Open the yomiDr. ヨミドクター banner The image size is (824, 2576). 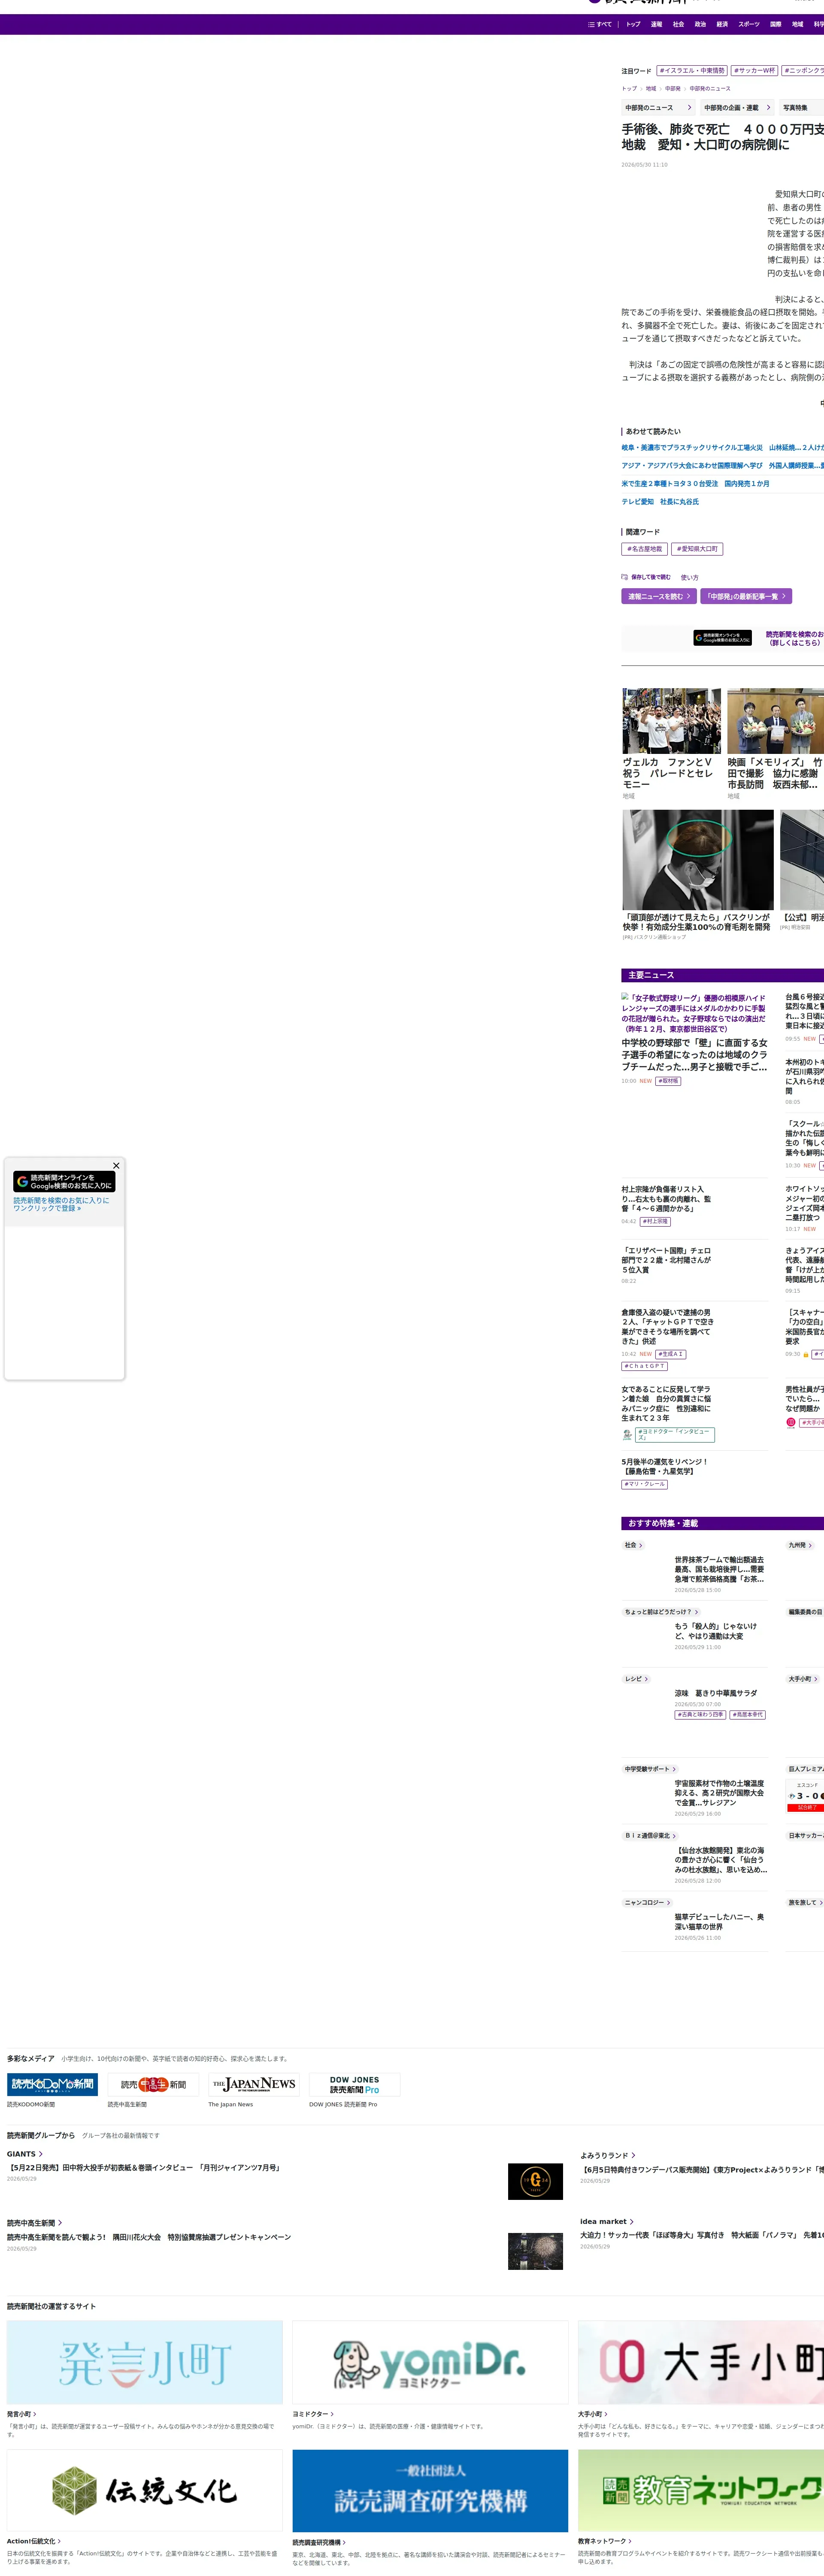click(430, 2362)
